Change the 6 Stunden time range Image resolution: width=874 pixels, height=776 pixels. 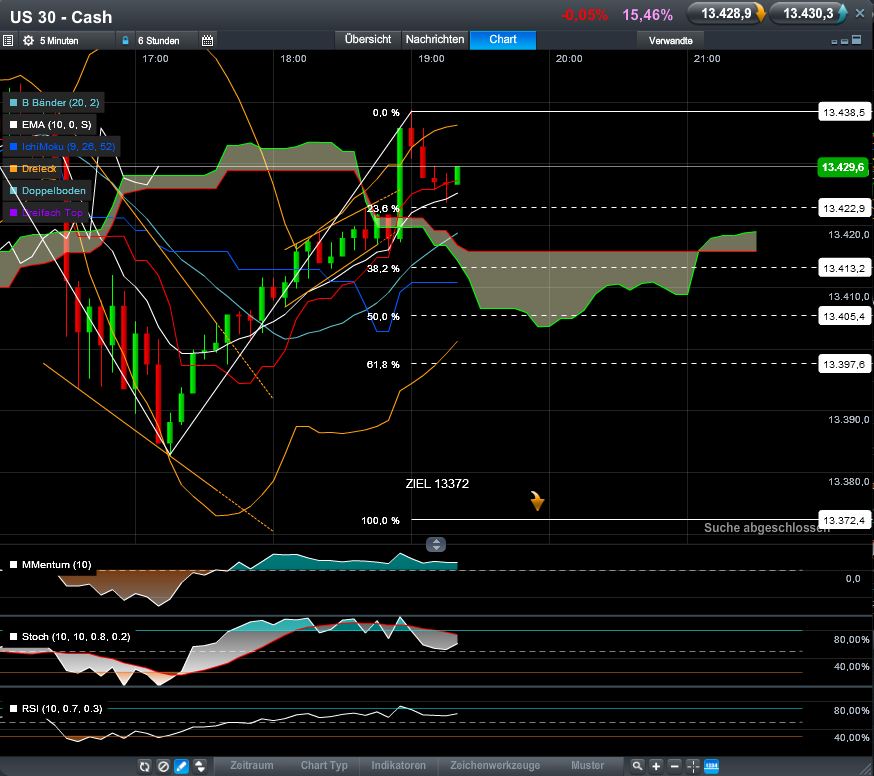click(159, 41)
